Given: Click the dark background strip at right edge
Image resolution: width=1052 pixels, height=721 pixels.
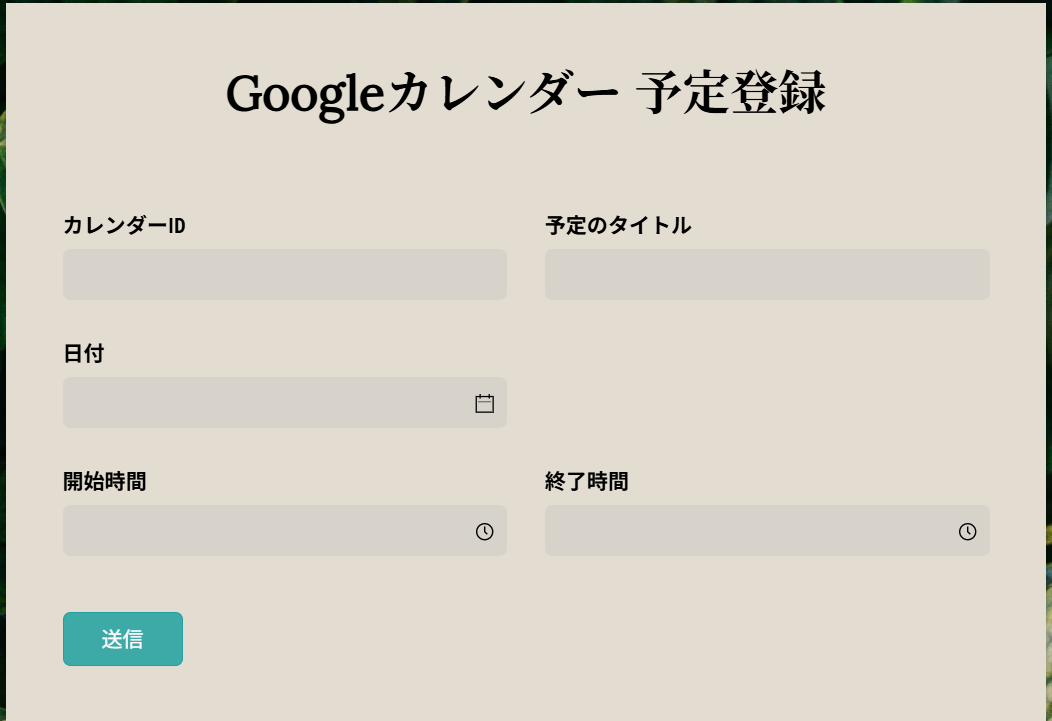Looking at the screenshot, I should [x=1049, y=362].
